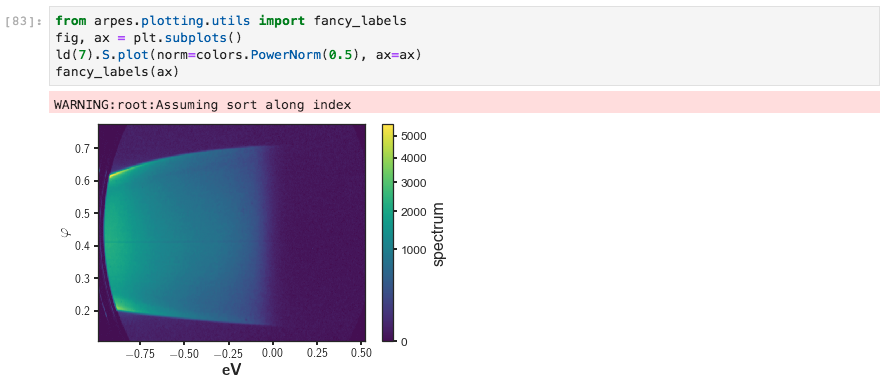This screenshot has width=885, height=391.
Task: Click y-axis tick label 0.2
Action: (82, 311)
